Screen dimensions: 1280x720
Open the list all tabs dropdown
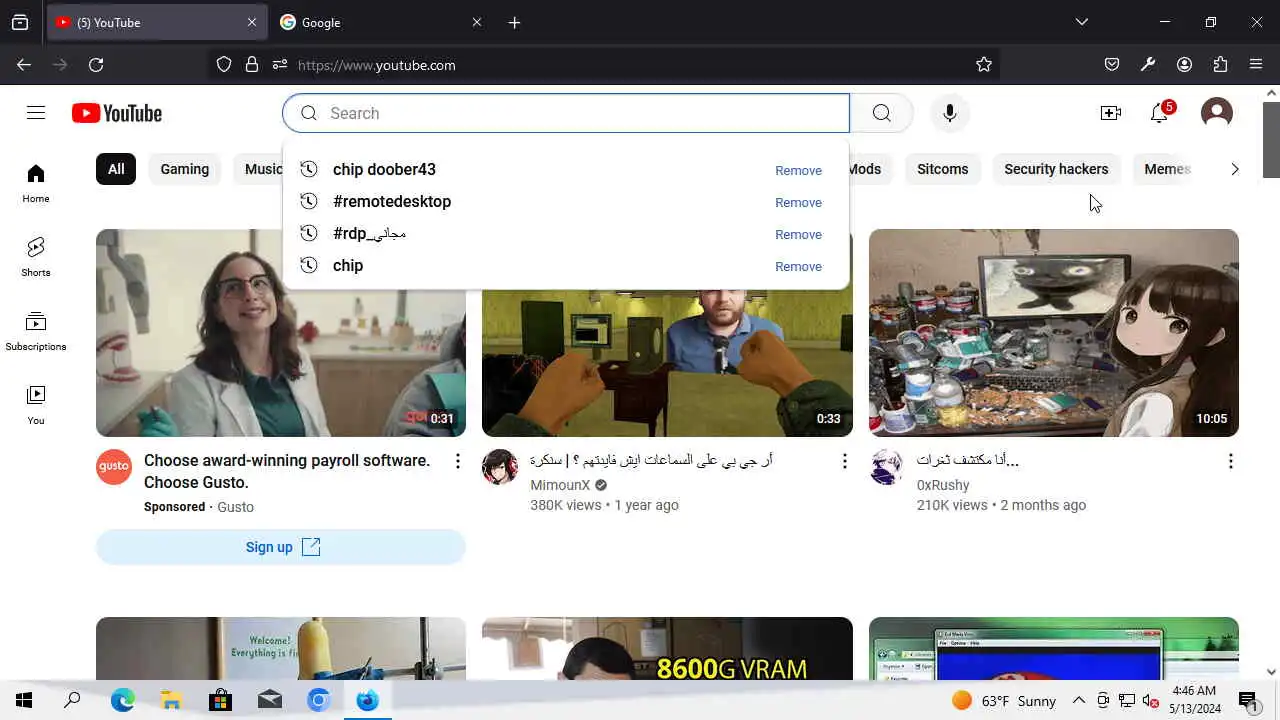(1081, 22)
